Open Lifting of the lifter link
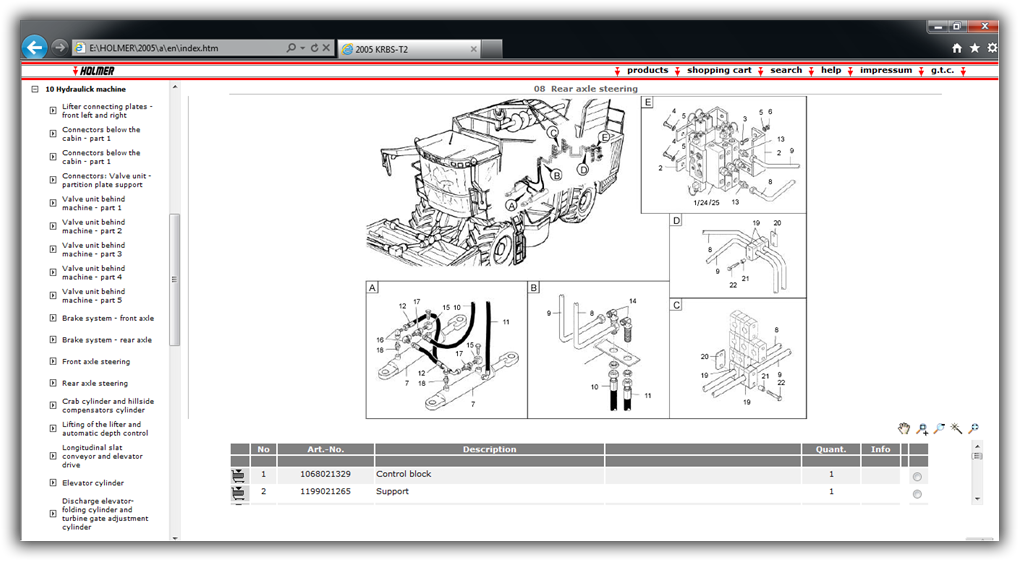This screenshot has width=1024, height=566. pyautogui.click(x=105, y=429)
